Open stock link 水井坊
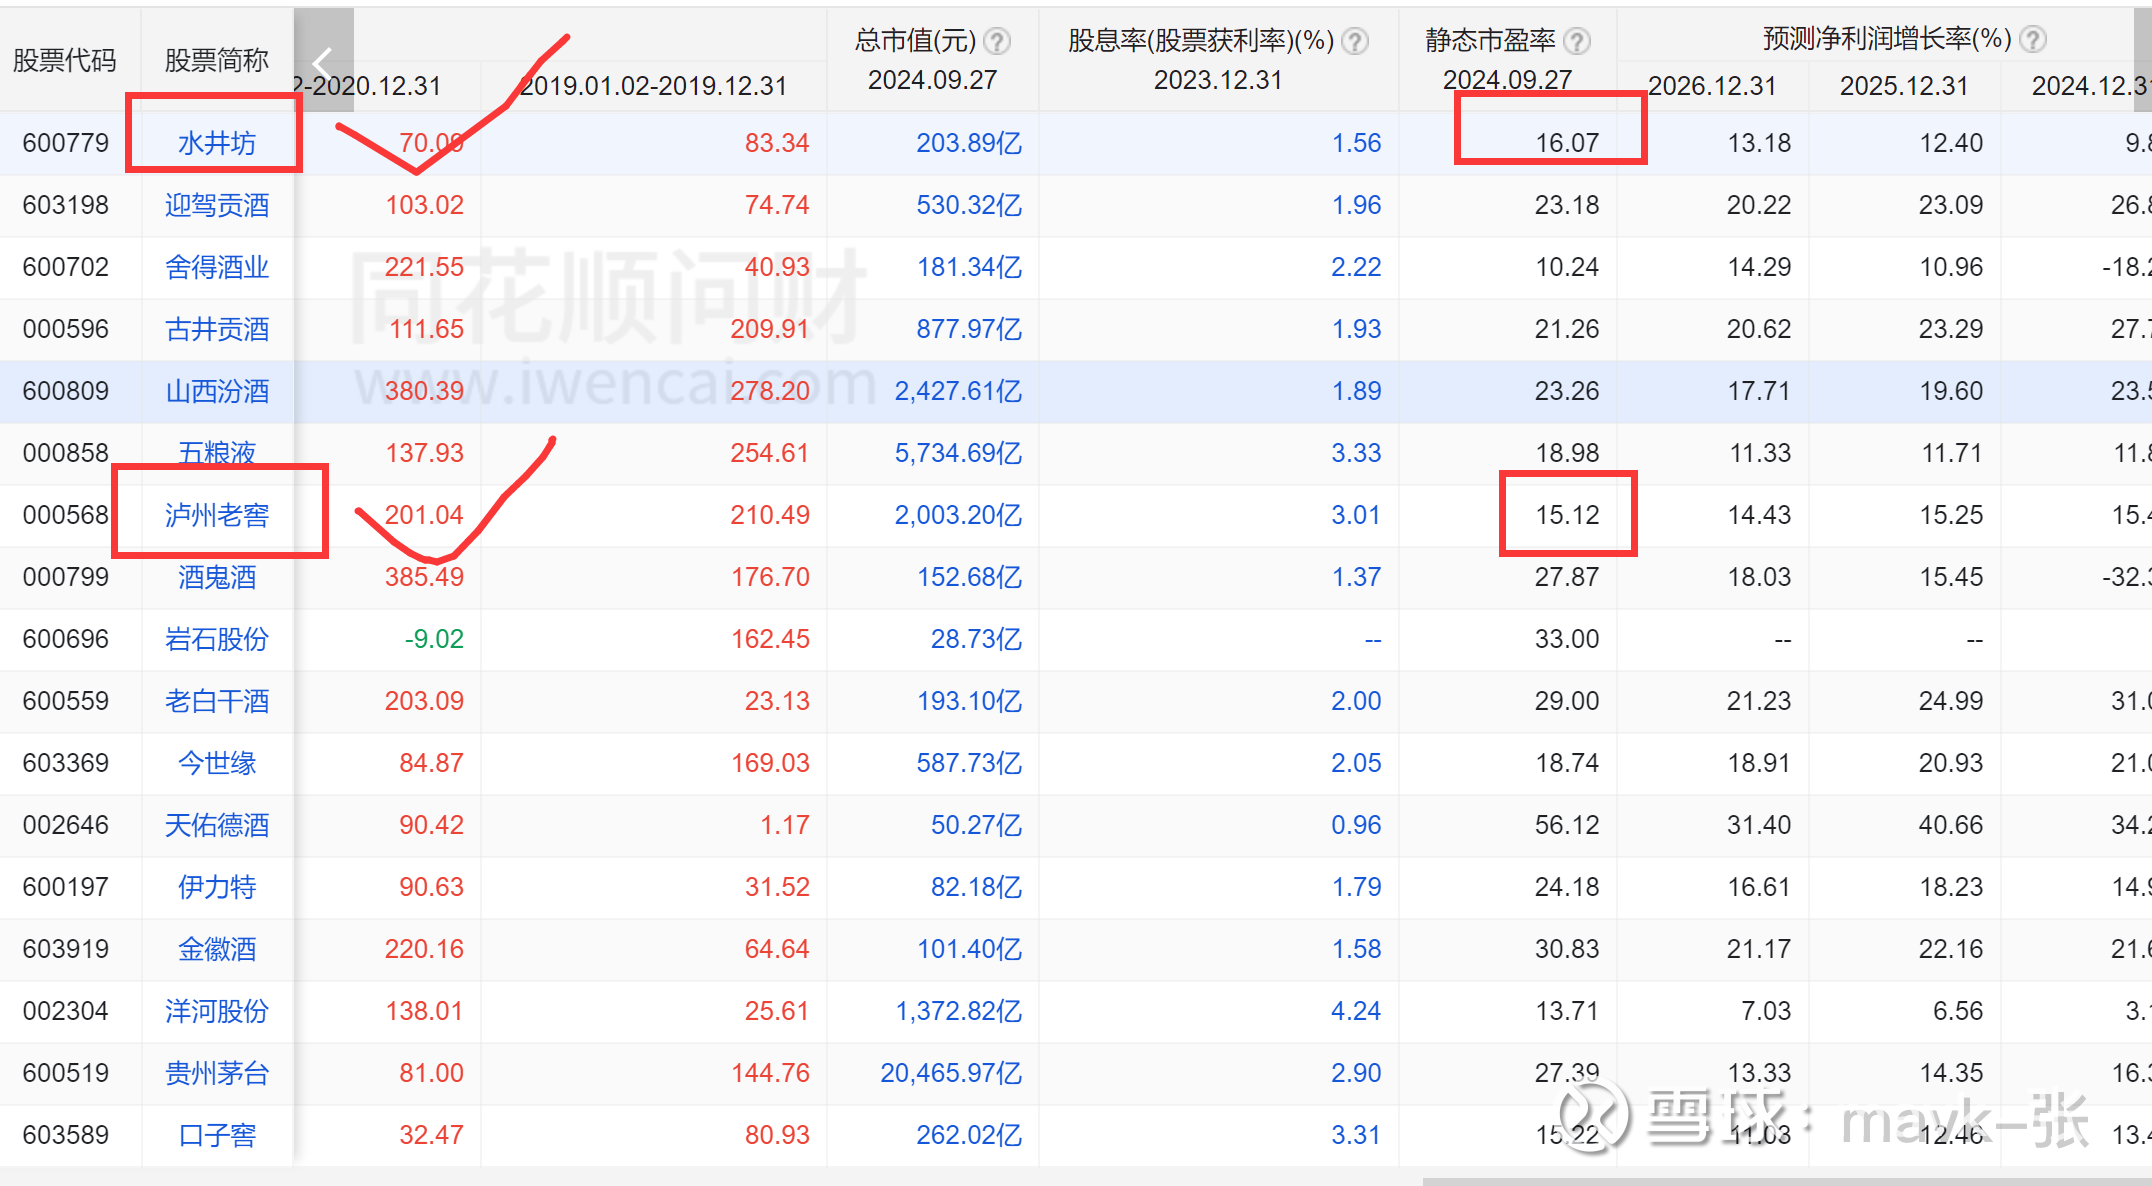 217,143
